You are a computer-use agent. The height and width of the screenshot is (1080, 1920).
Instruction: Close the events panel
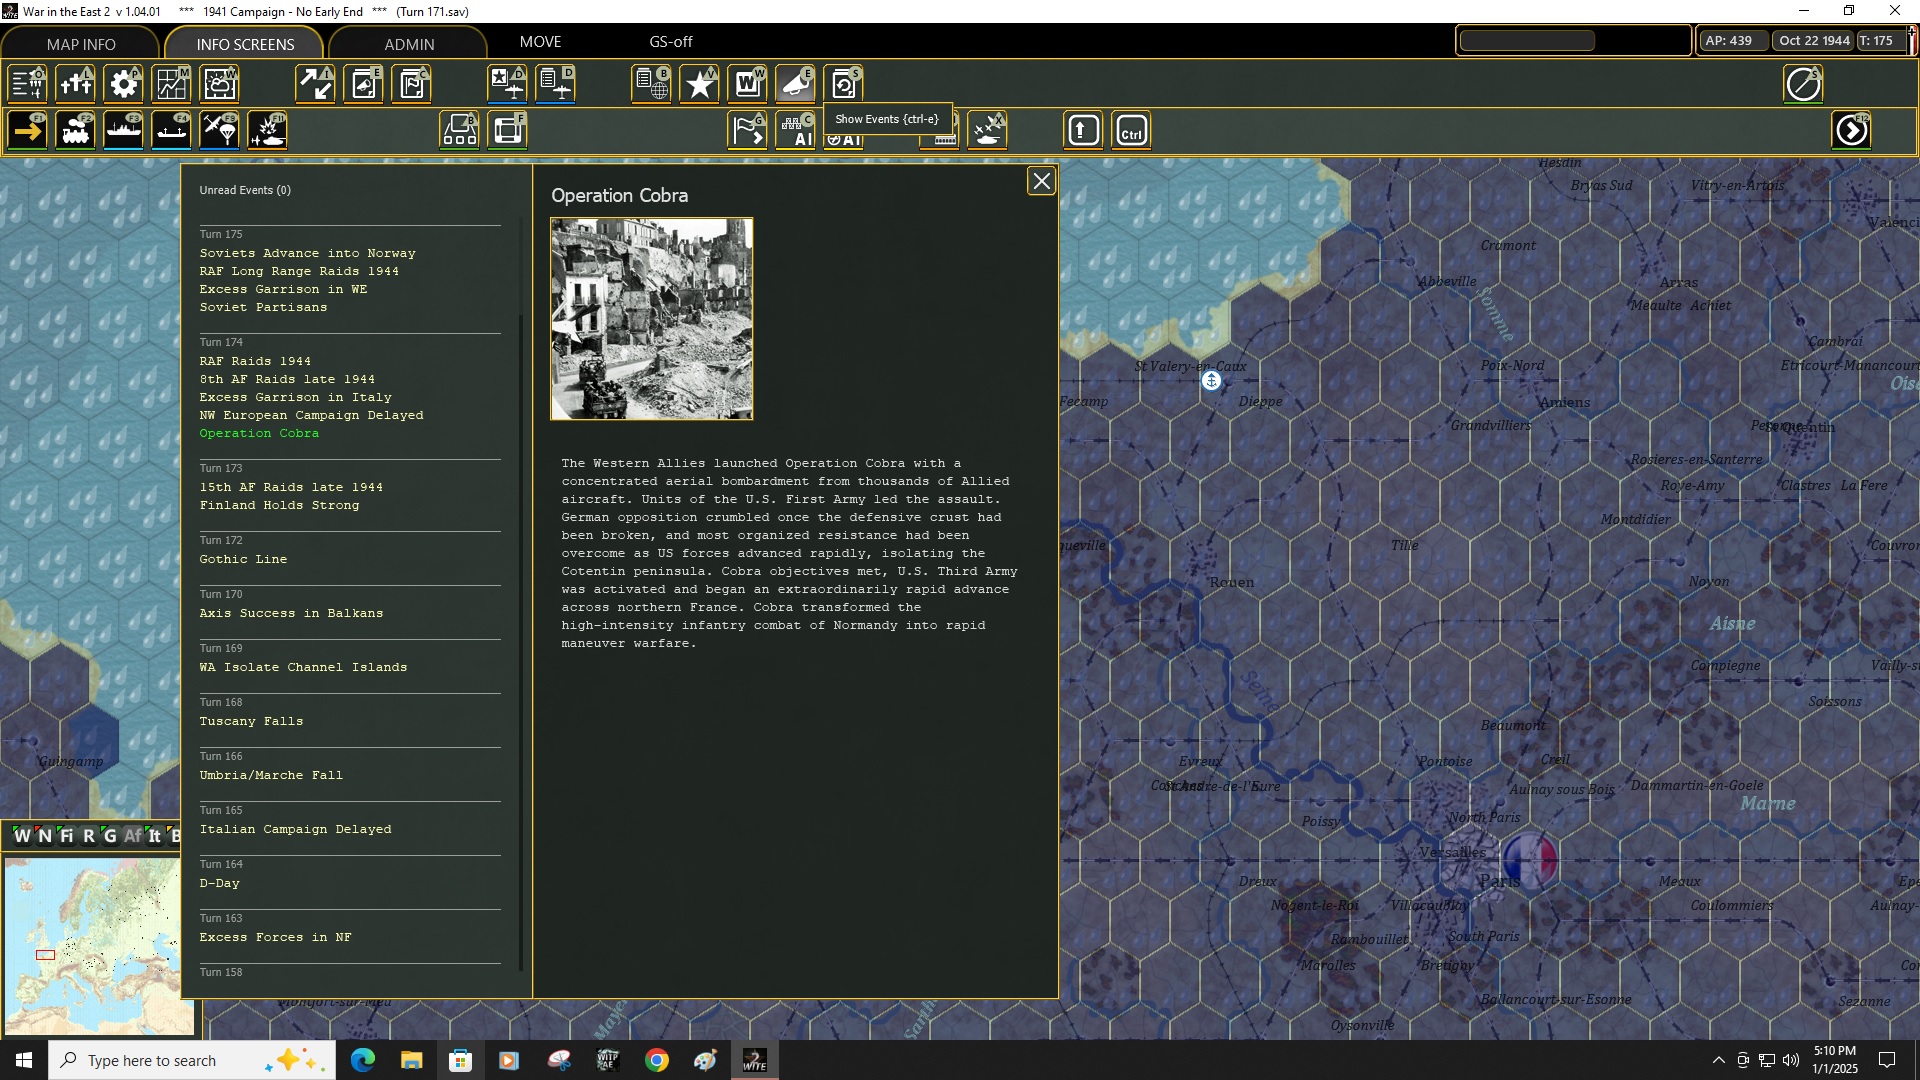(x=1042, y=181)
